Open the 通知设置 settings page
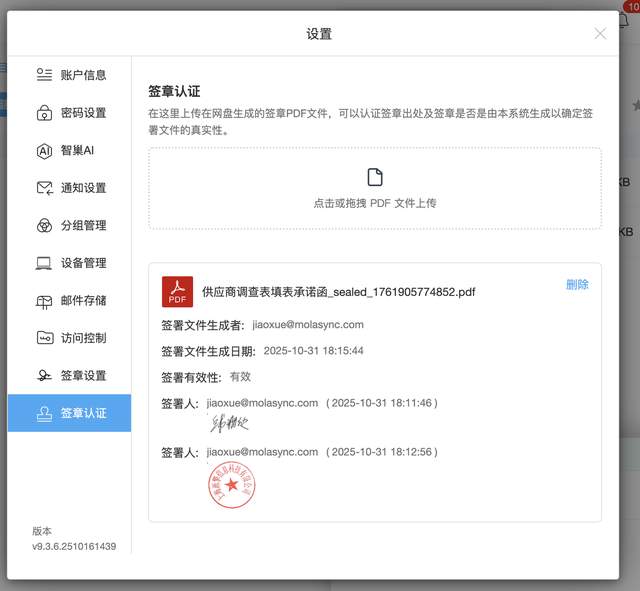640x591 pixels. point(83,188)
